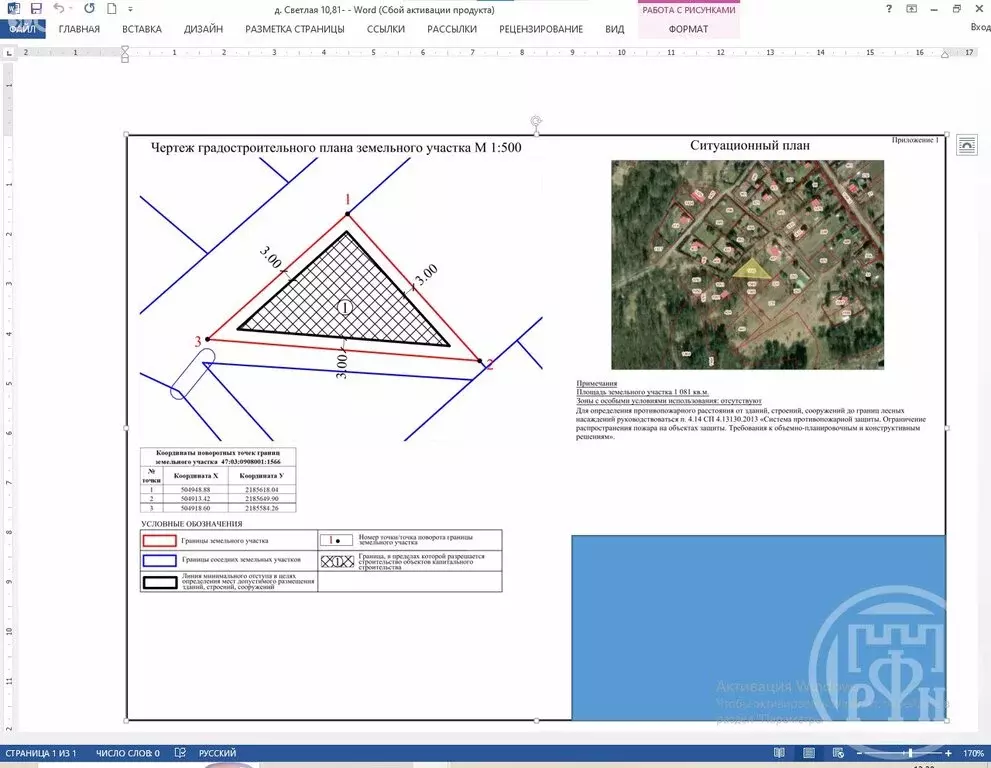Open the Undo history dropdown arrow
991x768 pixels.
click(72, 9)
